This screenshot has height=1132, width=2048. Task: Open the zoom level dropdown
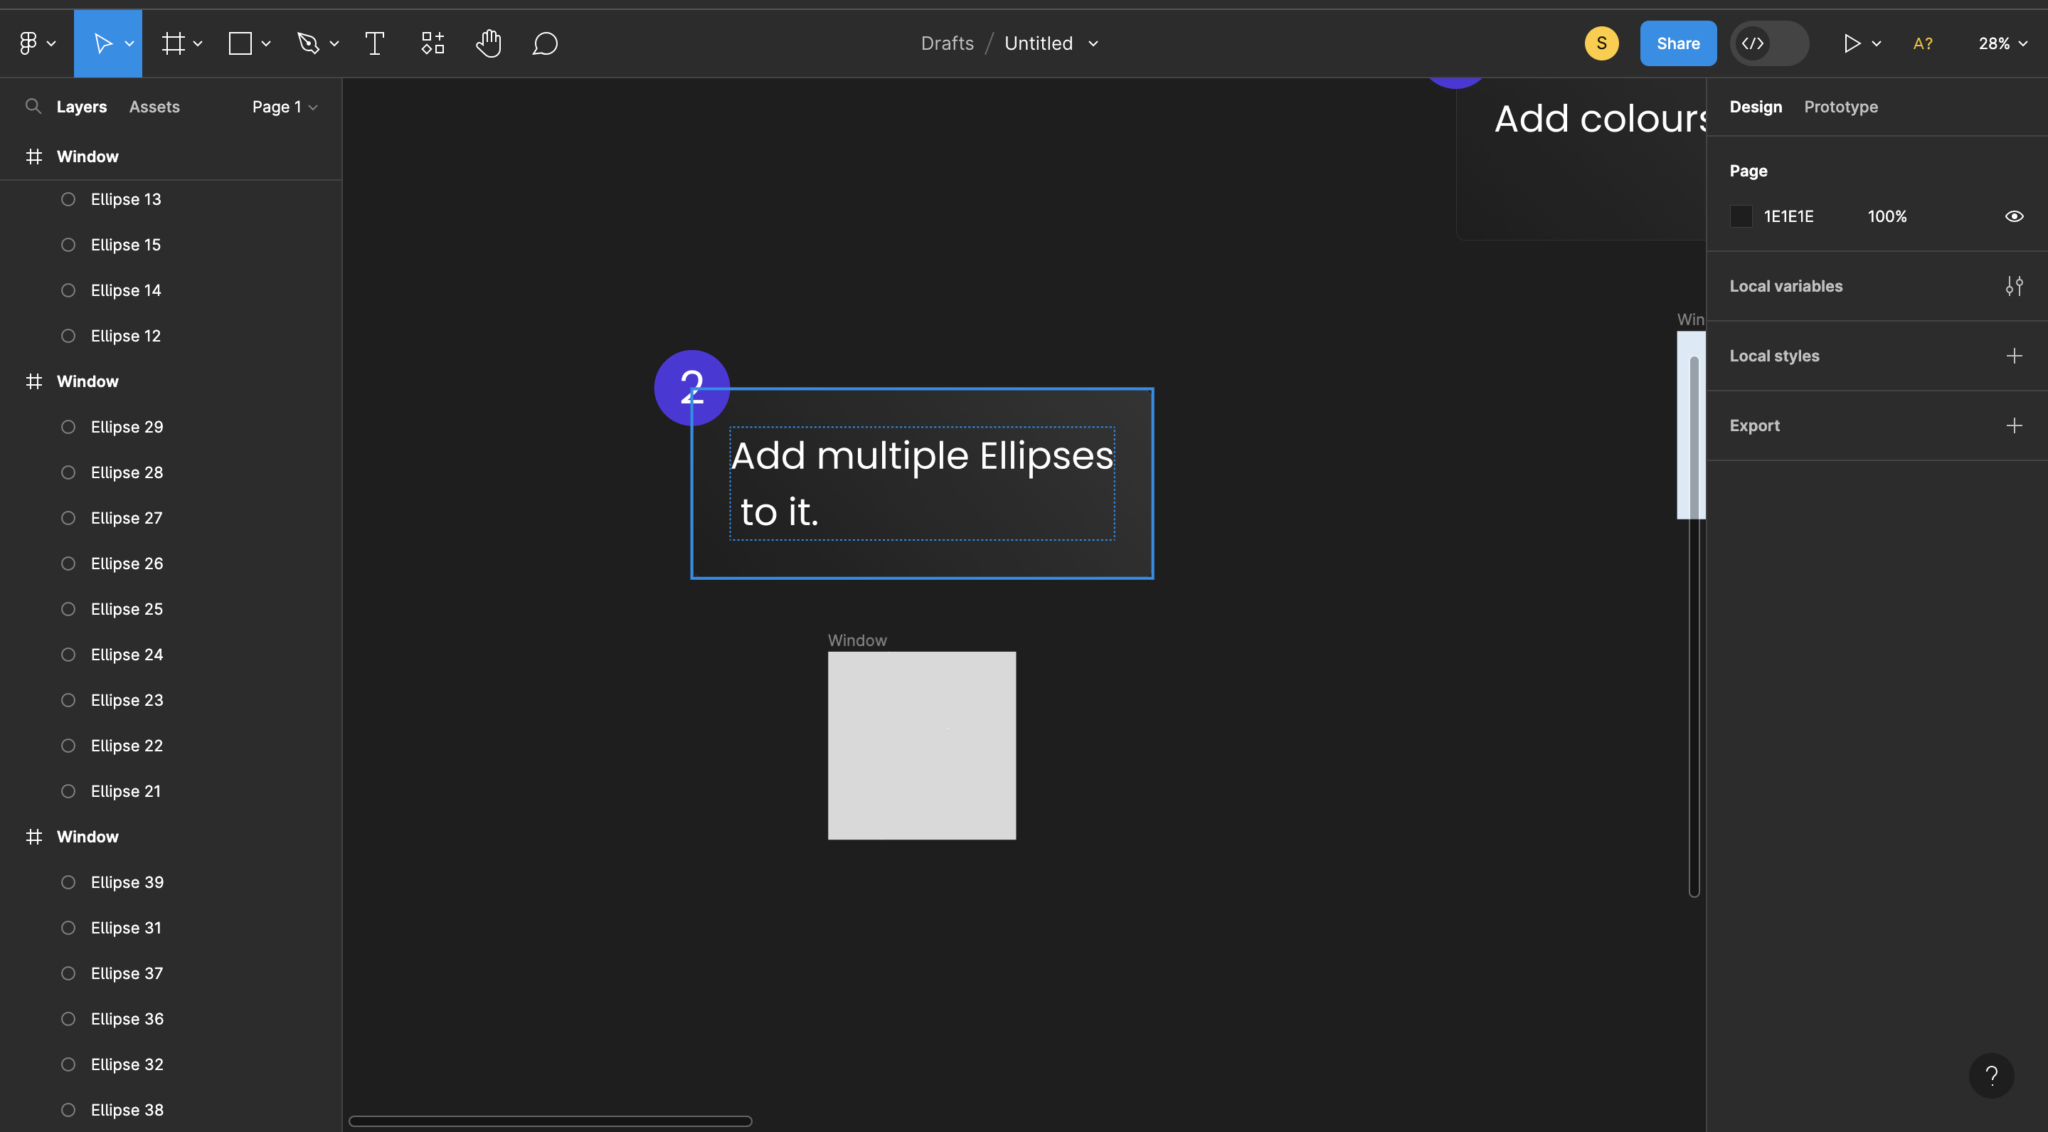tap(2001, 43)
